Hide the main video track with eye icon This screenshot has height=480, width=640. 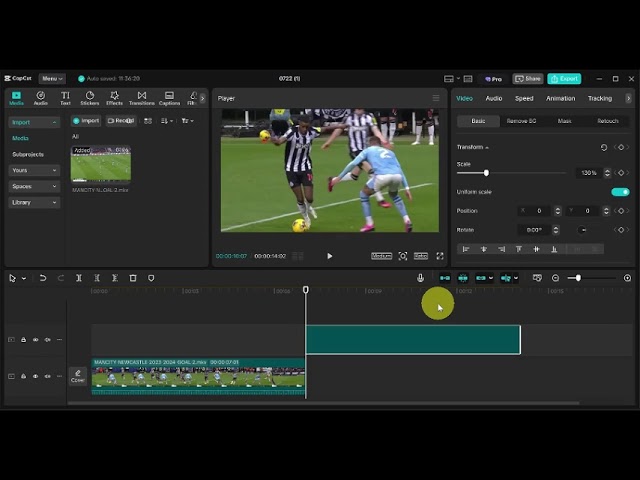pos(36,376)
